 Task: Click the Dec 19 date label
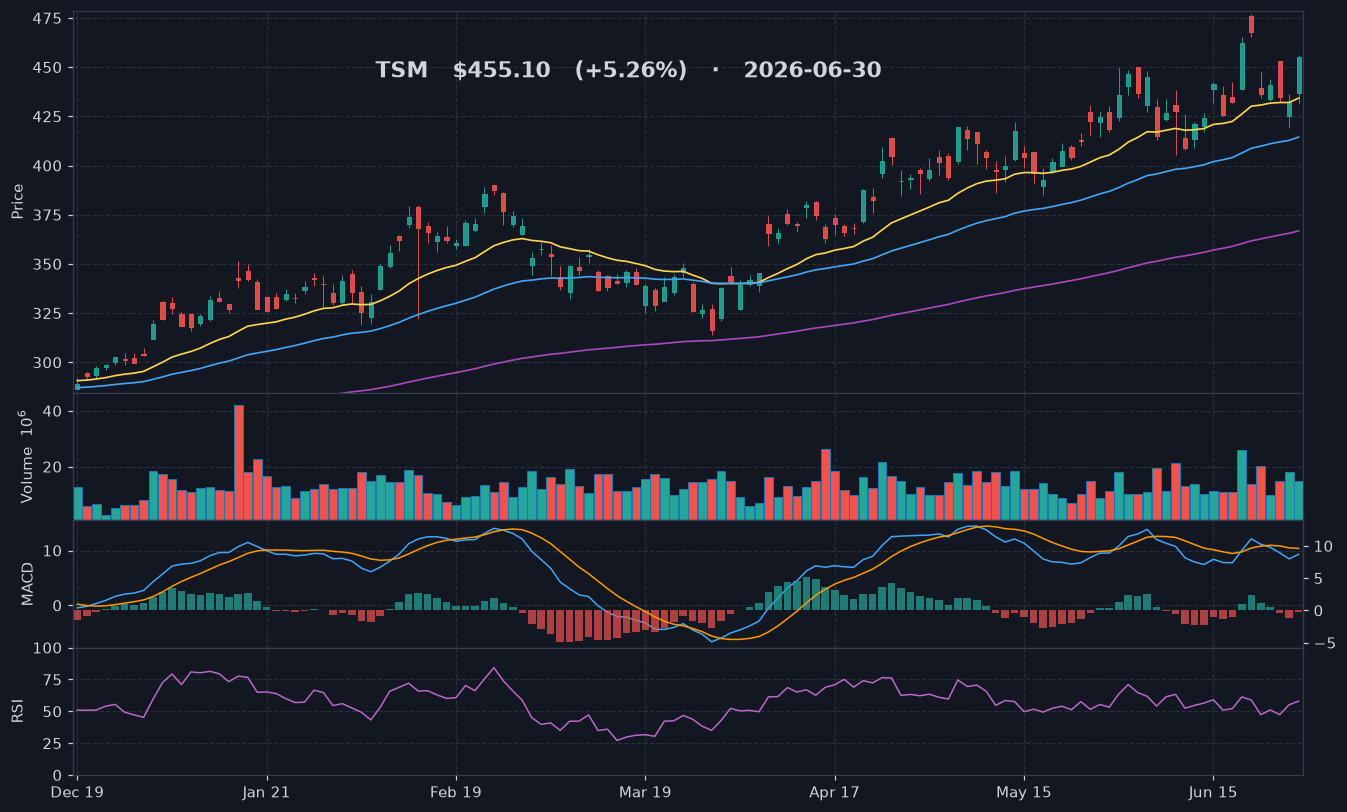coord(77,792)
